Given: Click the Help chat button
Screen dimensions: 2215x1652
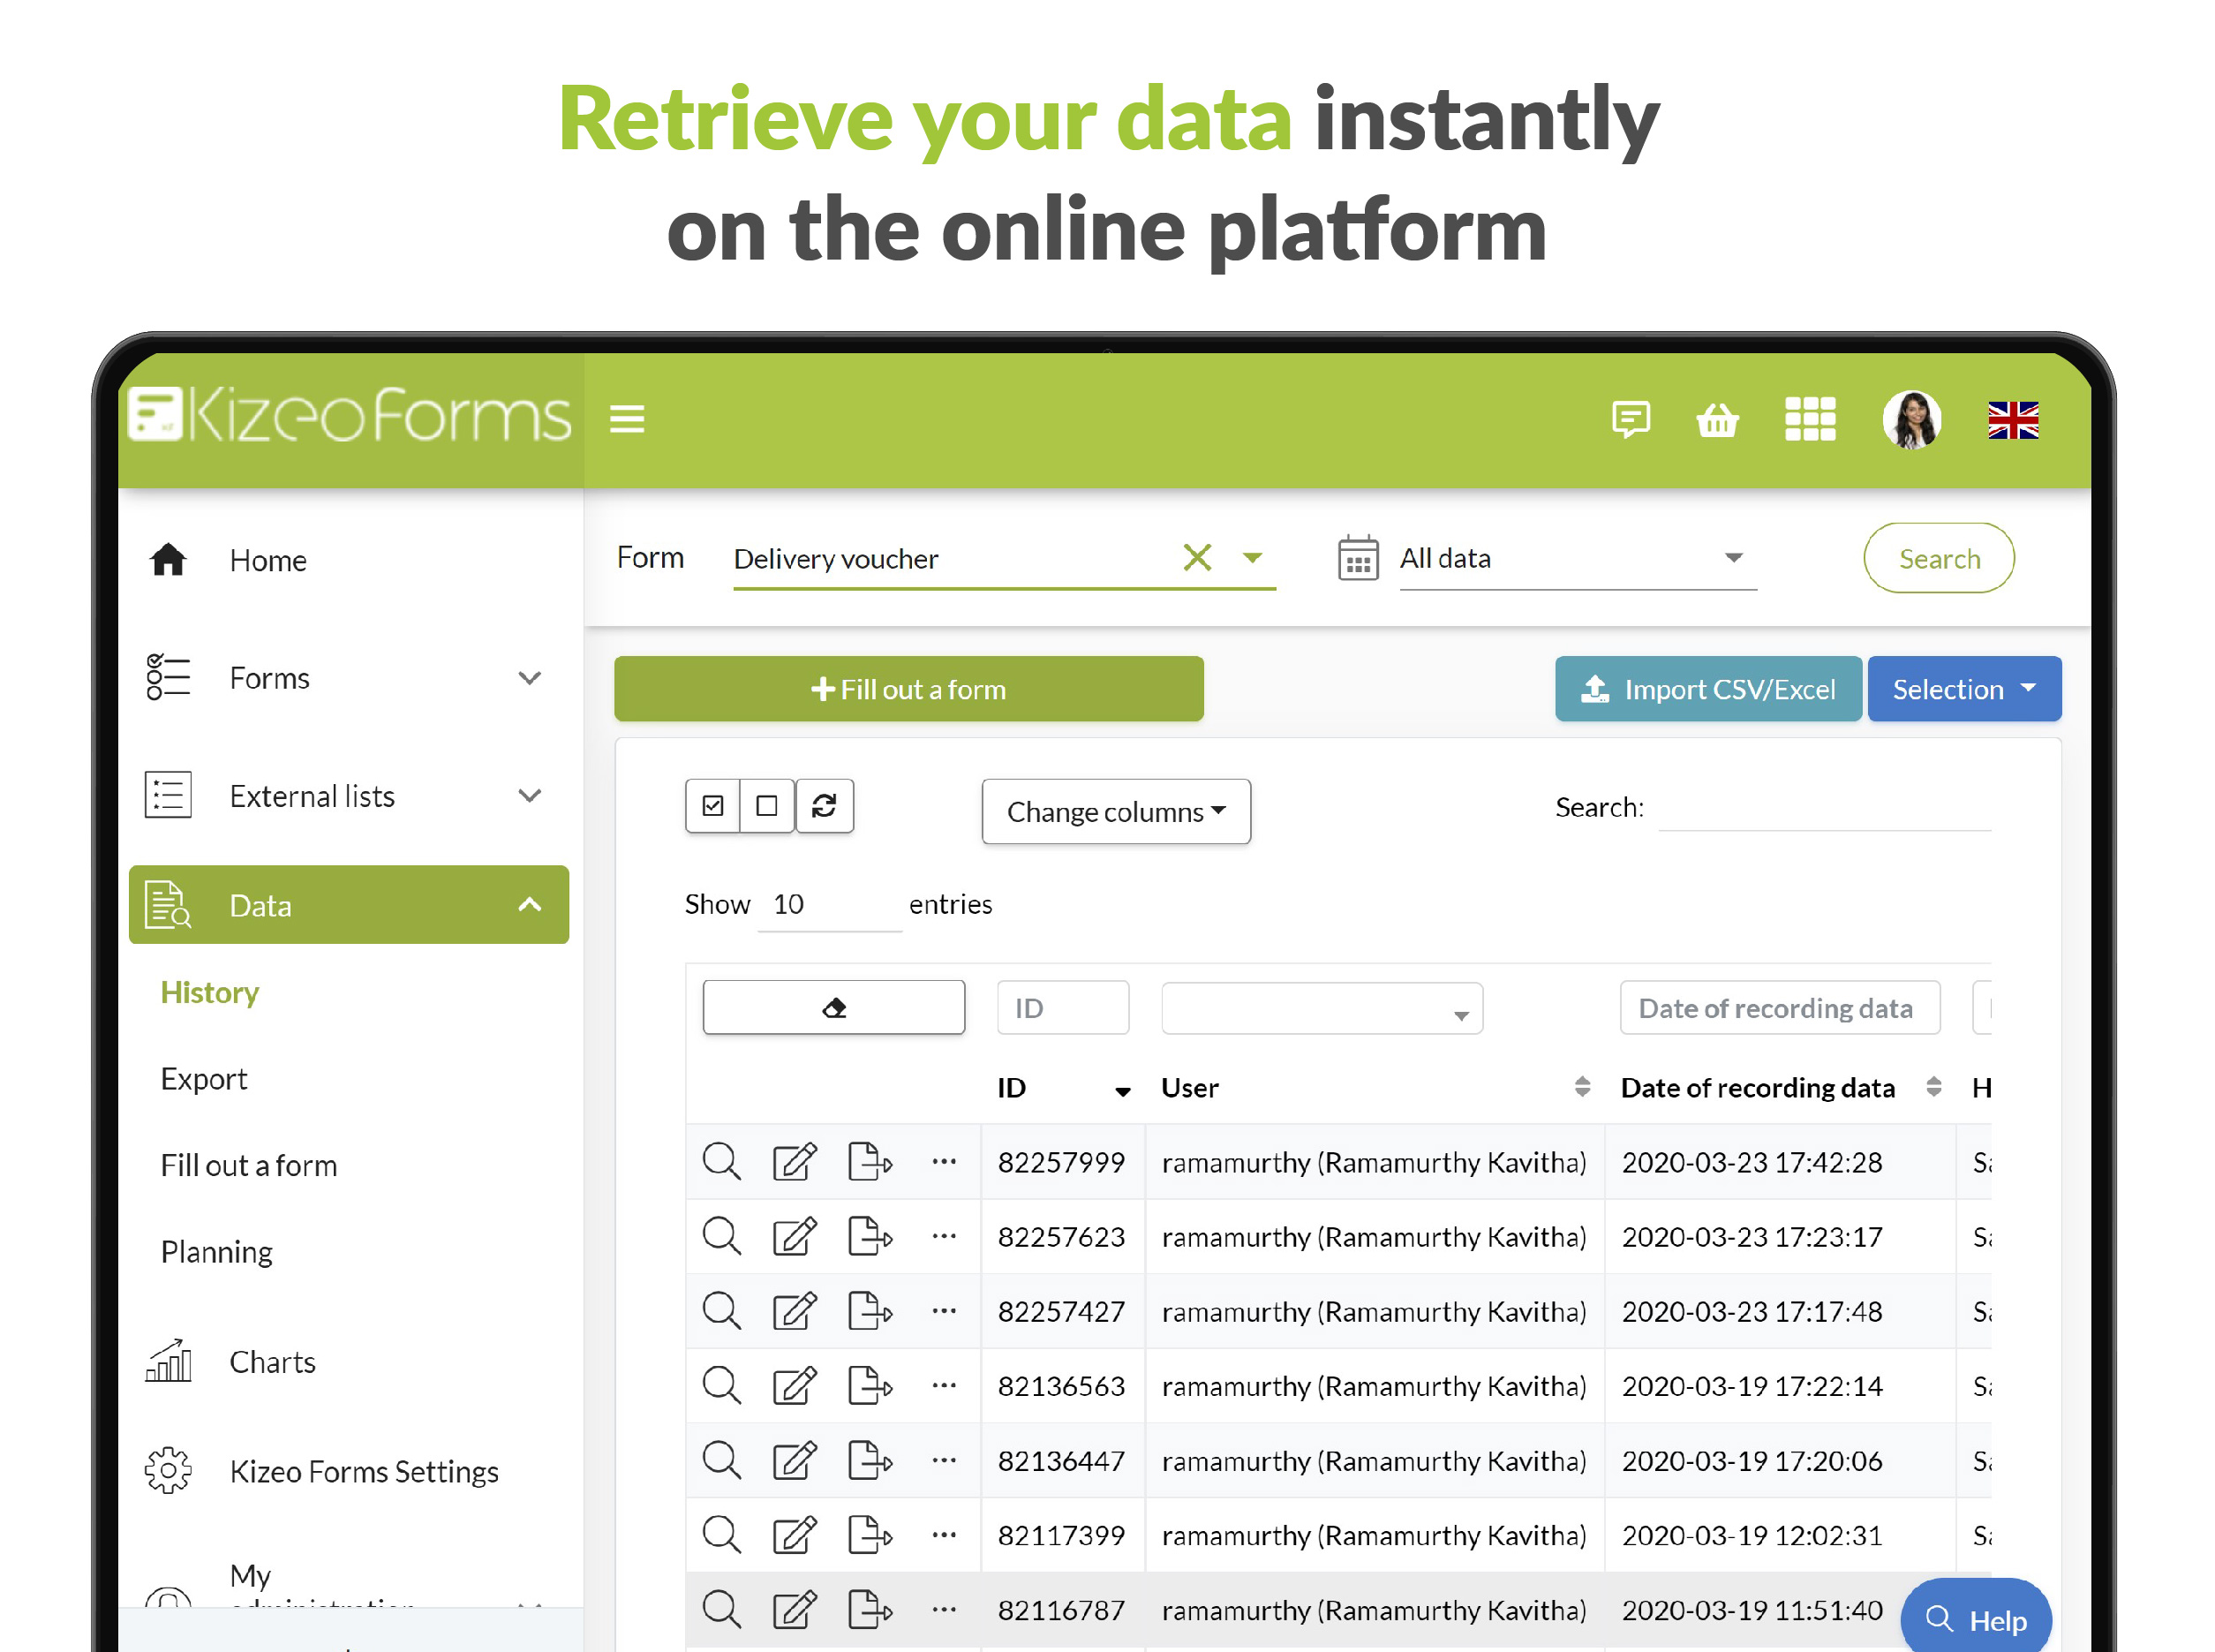Looking at the screenshot, I should click(x=1976, y=1619).
